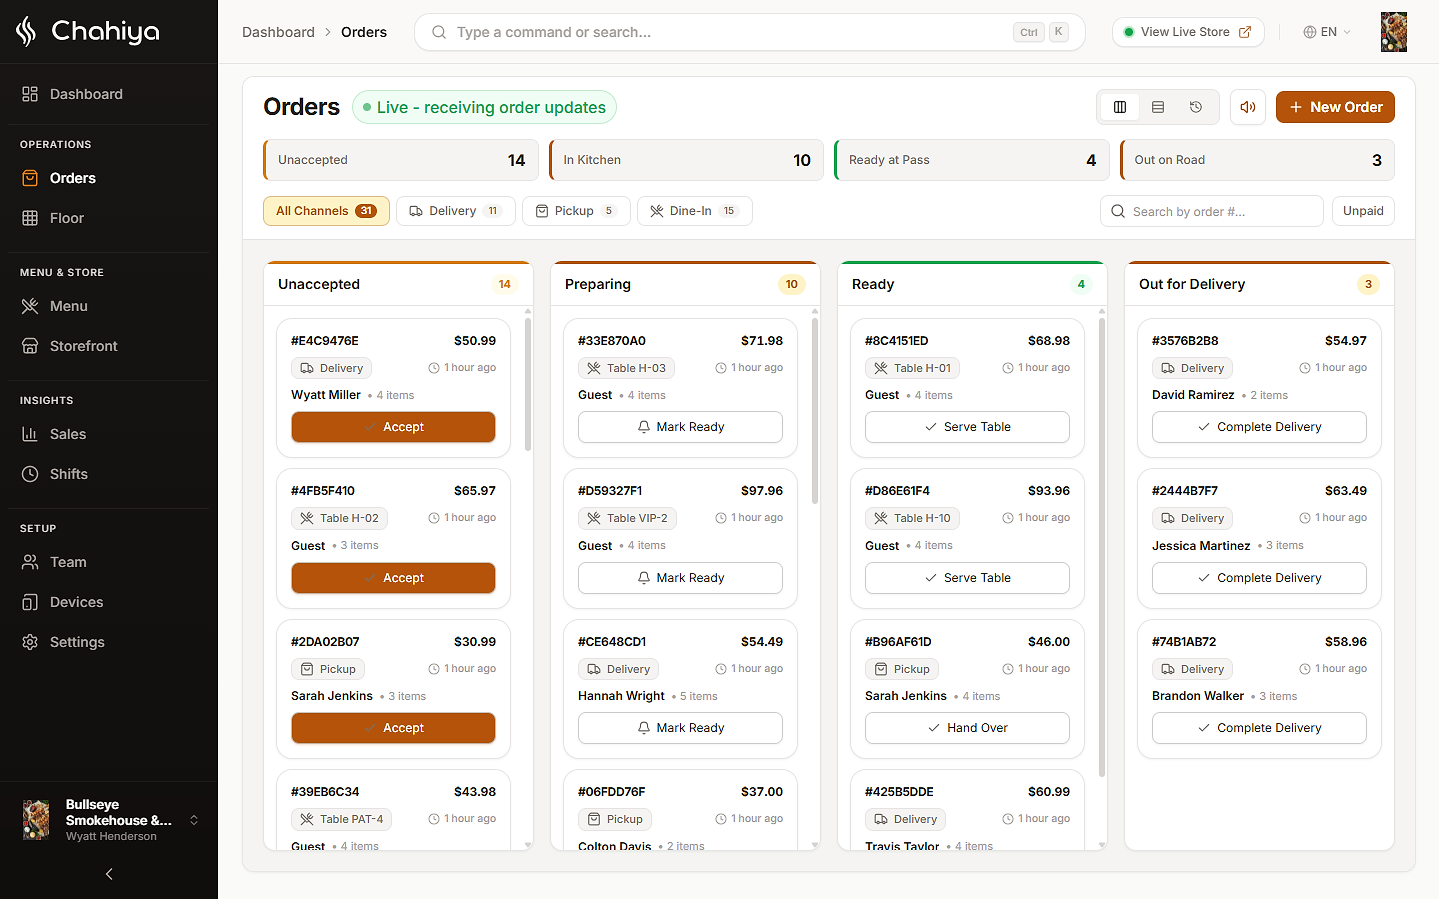Open the Storefront section

coord(109,346)
